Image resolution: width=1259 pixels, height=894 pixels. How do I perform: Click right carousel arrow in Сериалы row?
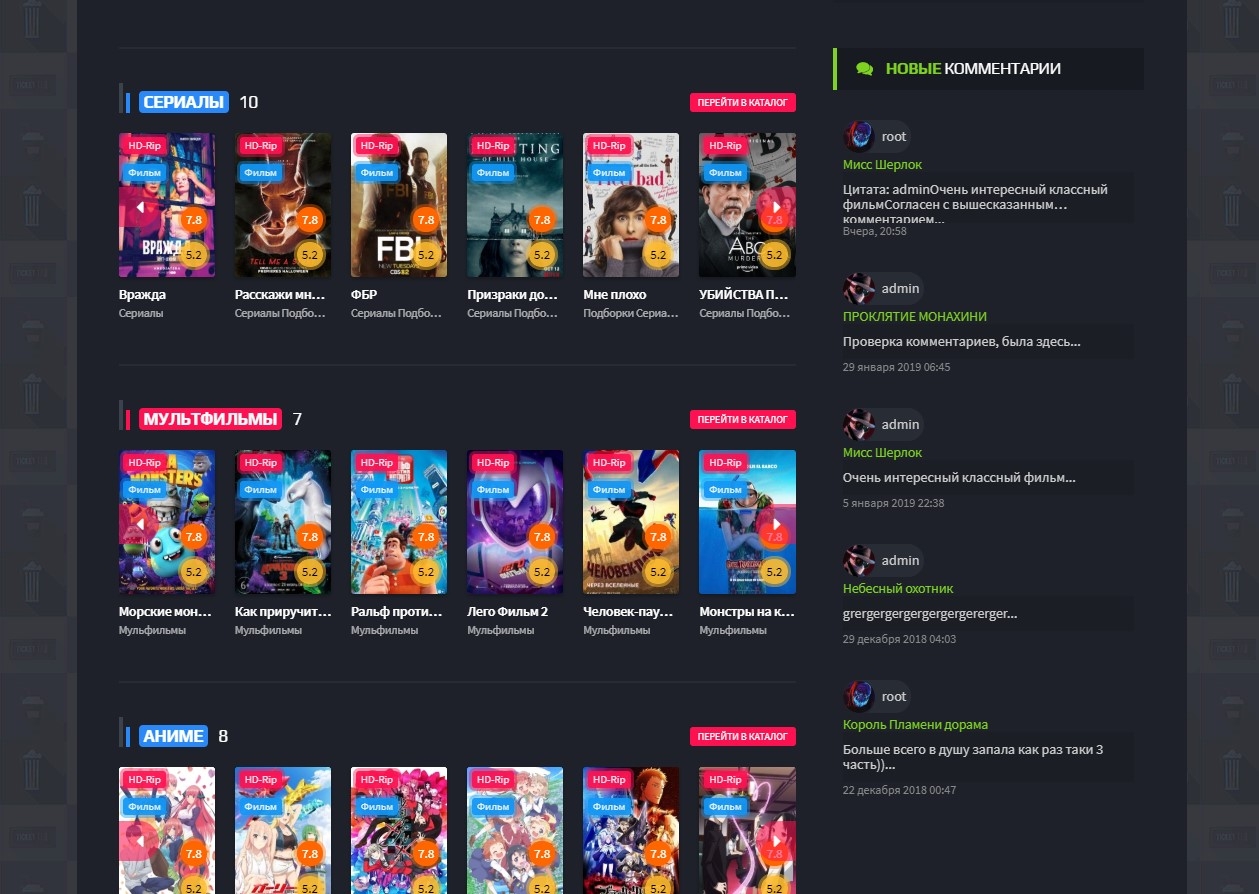pyautogui.click(x=776, y=207)
